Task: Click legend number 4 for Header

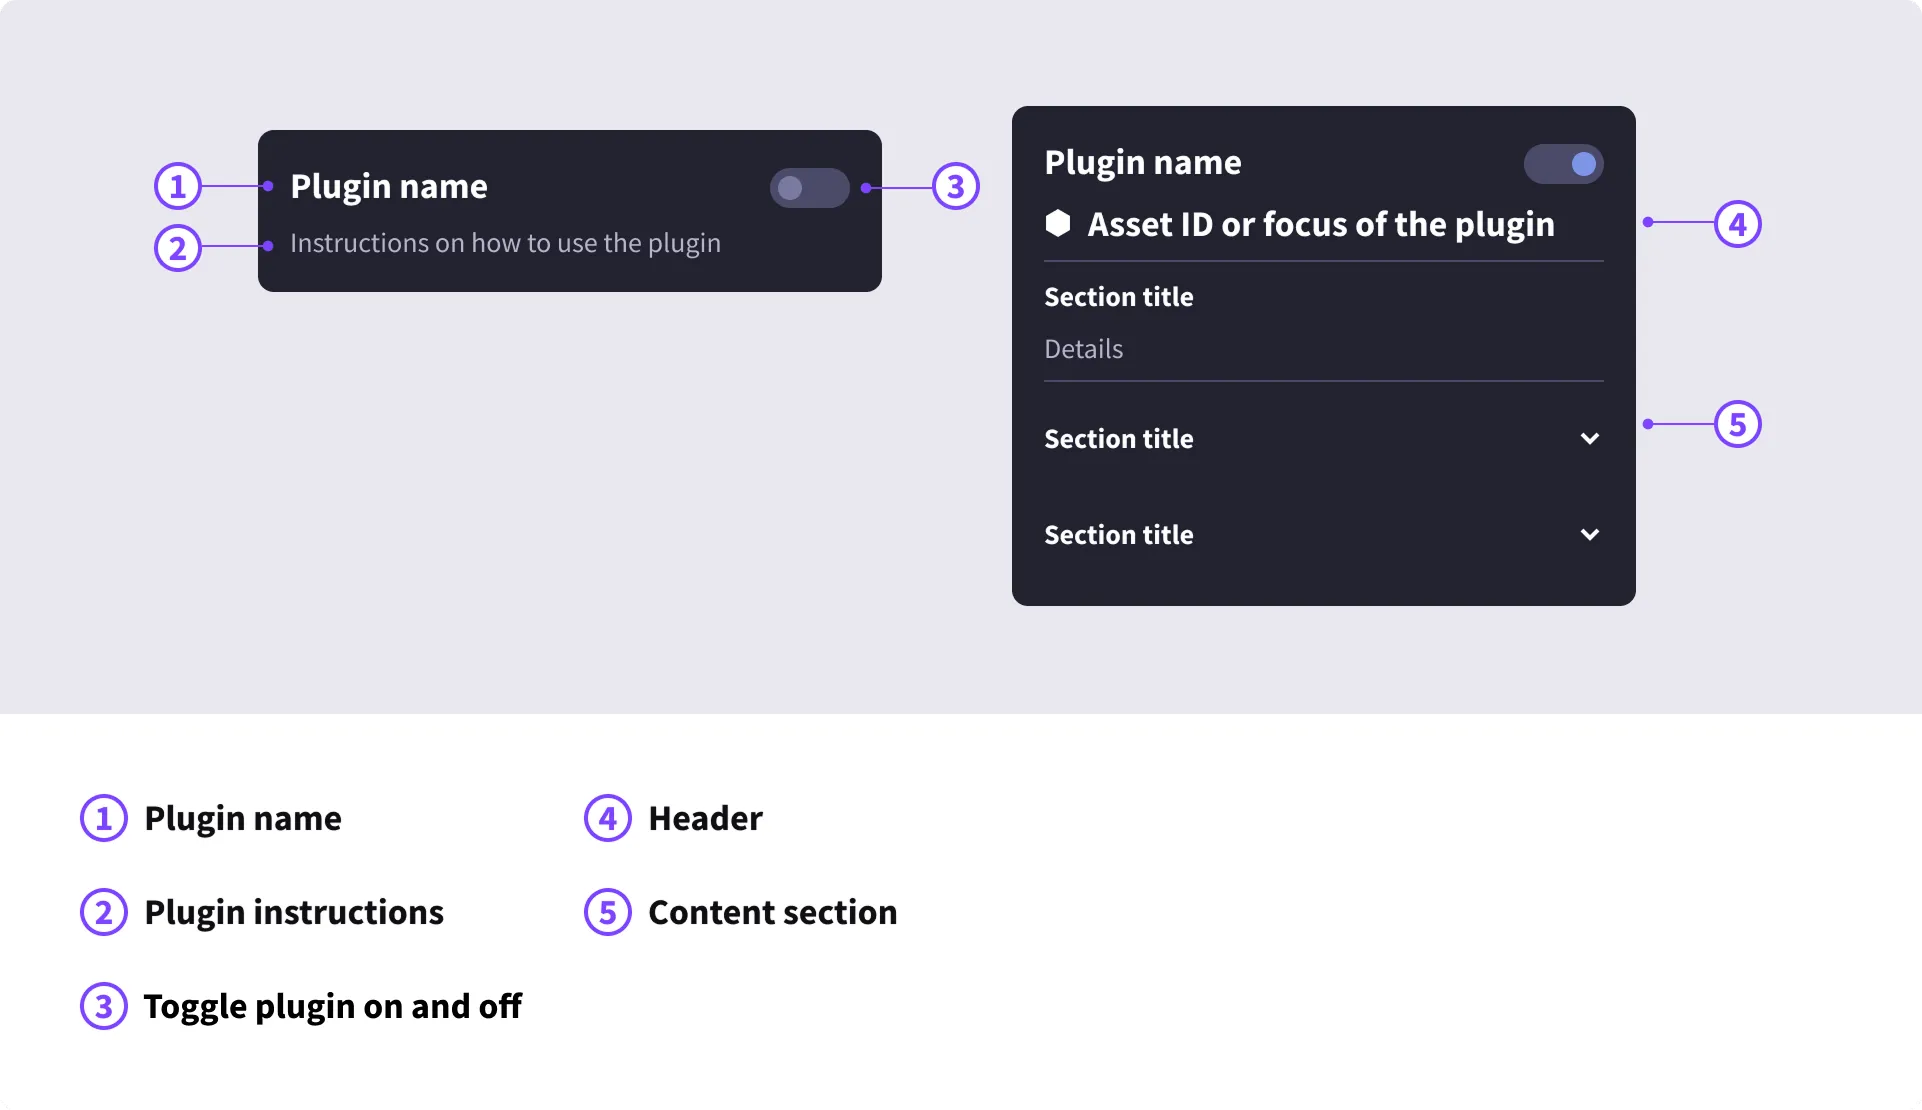Action: tap(607, 818)
